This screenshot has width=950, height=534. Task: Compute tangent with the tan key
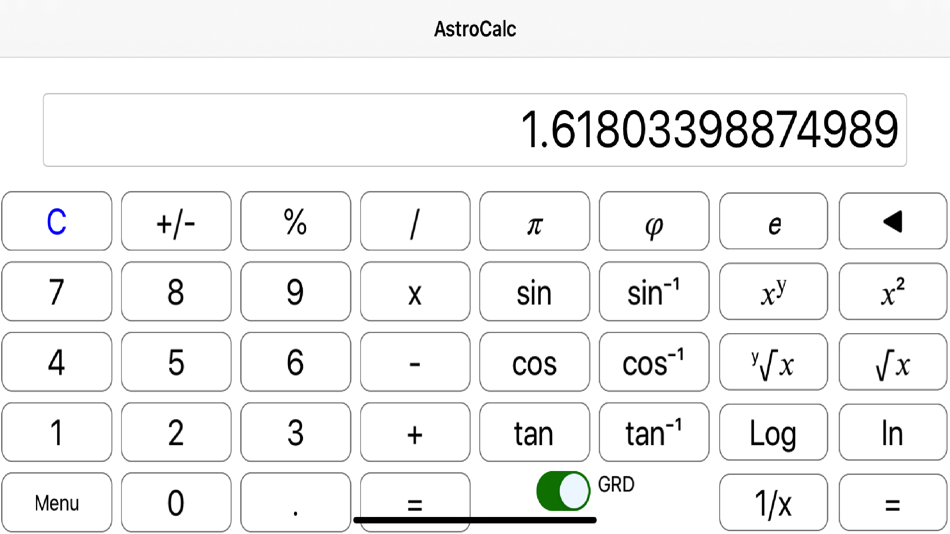point(534,432)
